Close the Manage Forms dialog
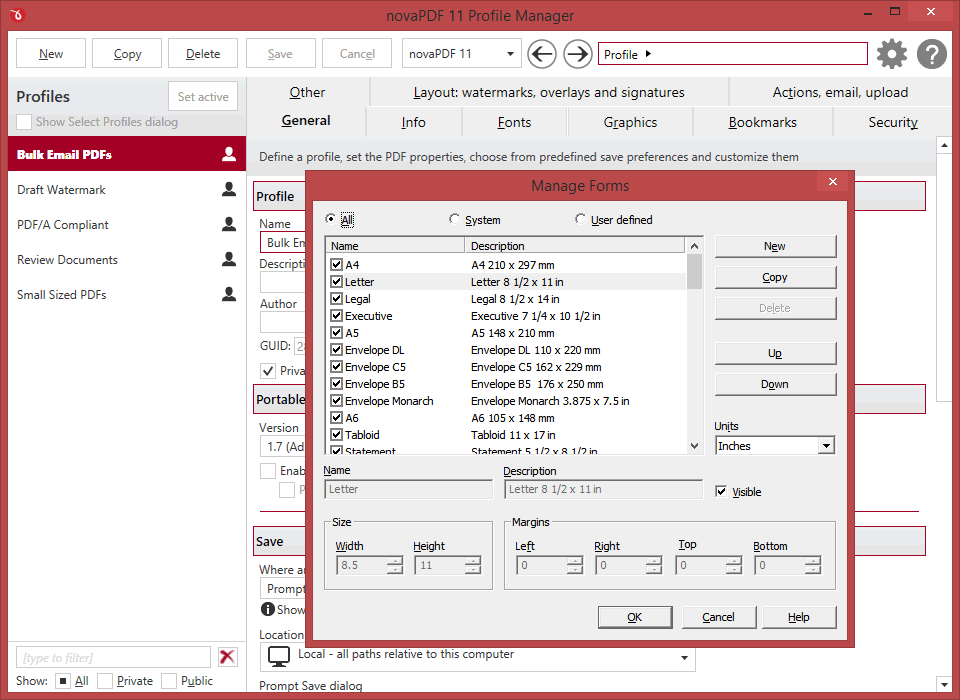The height and width of the screenshot is (700, 960). [833, 181]
